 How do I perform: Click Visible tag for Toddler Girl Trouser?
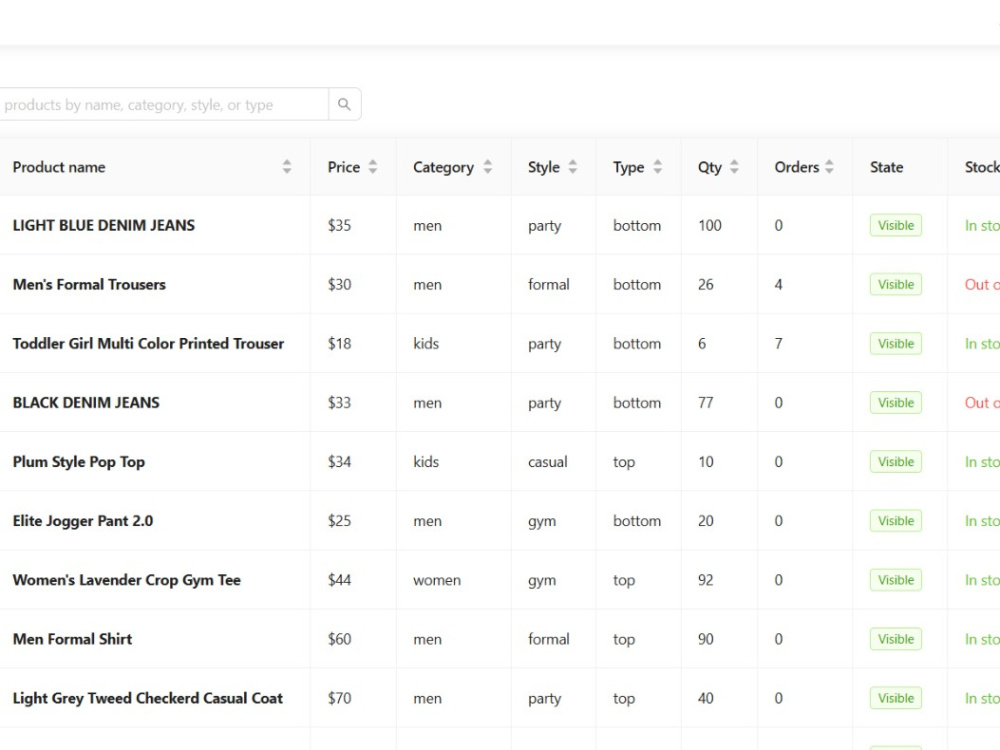tap(895, 344)
